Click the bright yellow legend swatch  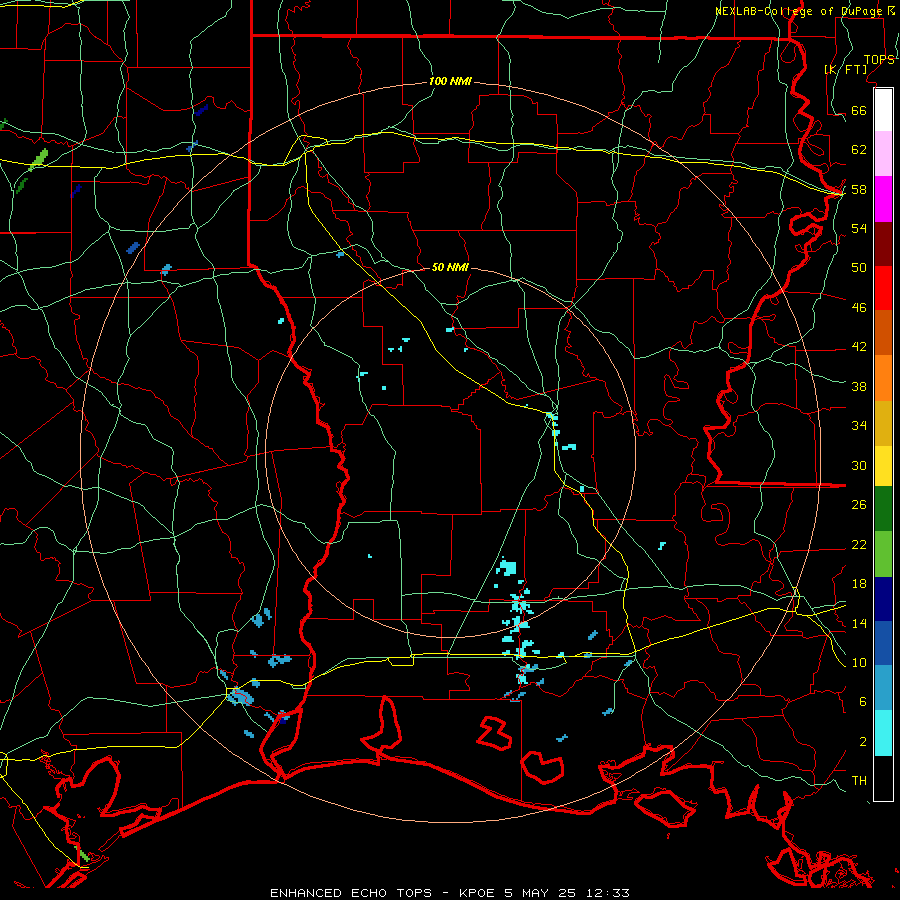(x=883, y=466)
